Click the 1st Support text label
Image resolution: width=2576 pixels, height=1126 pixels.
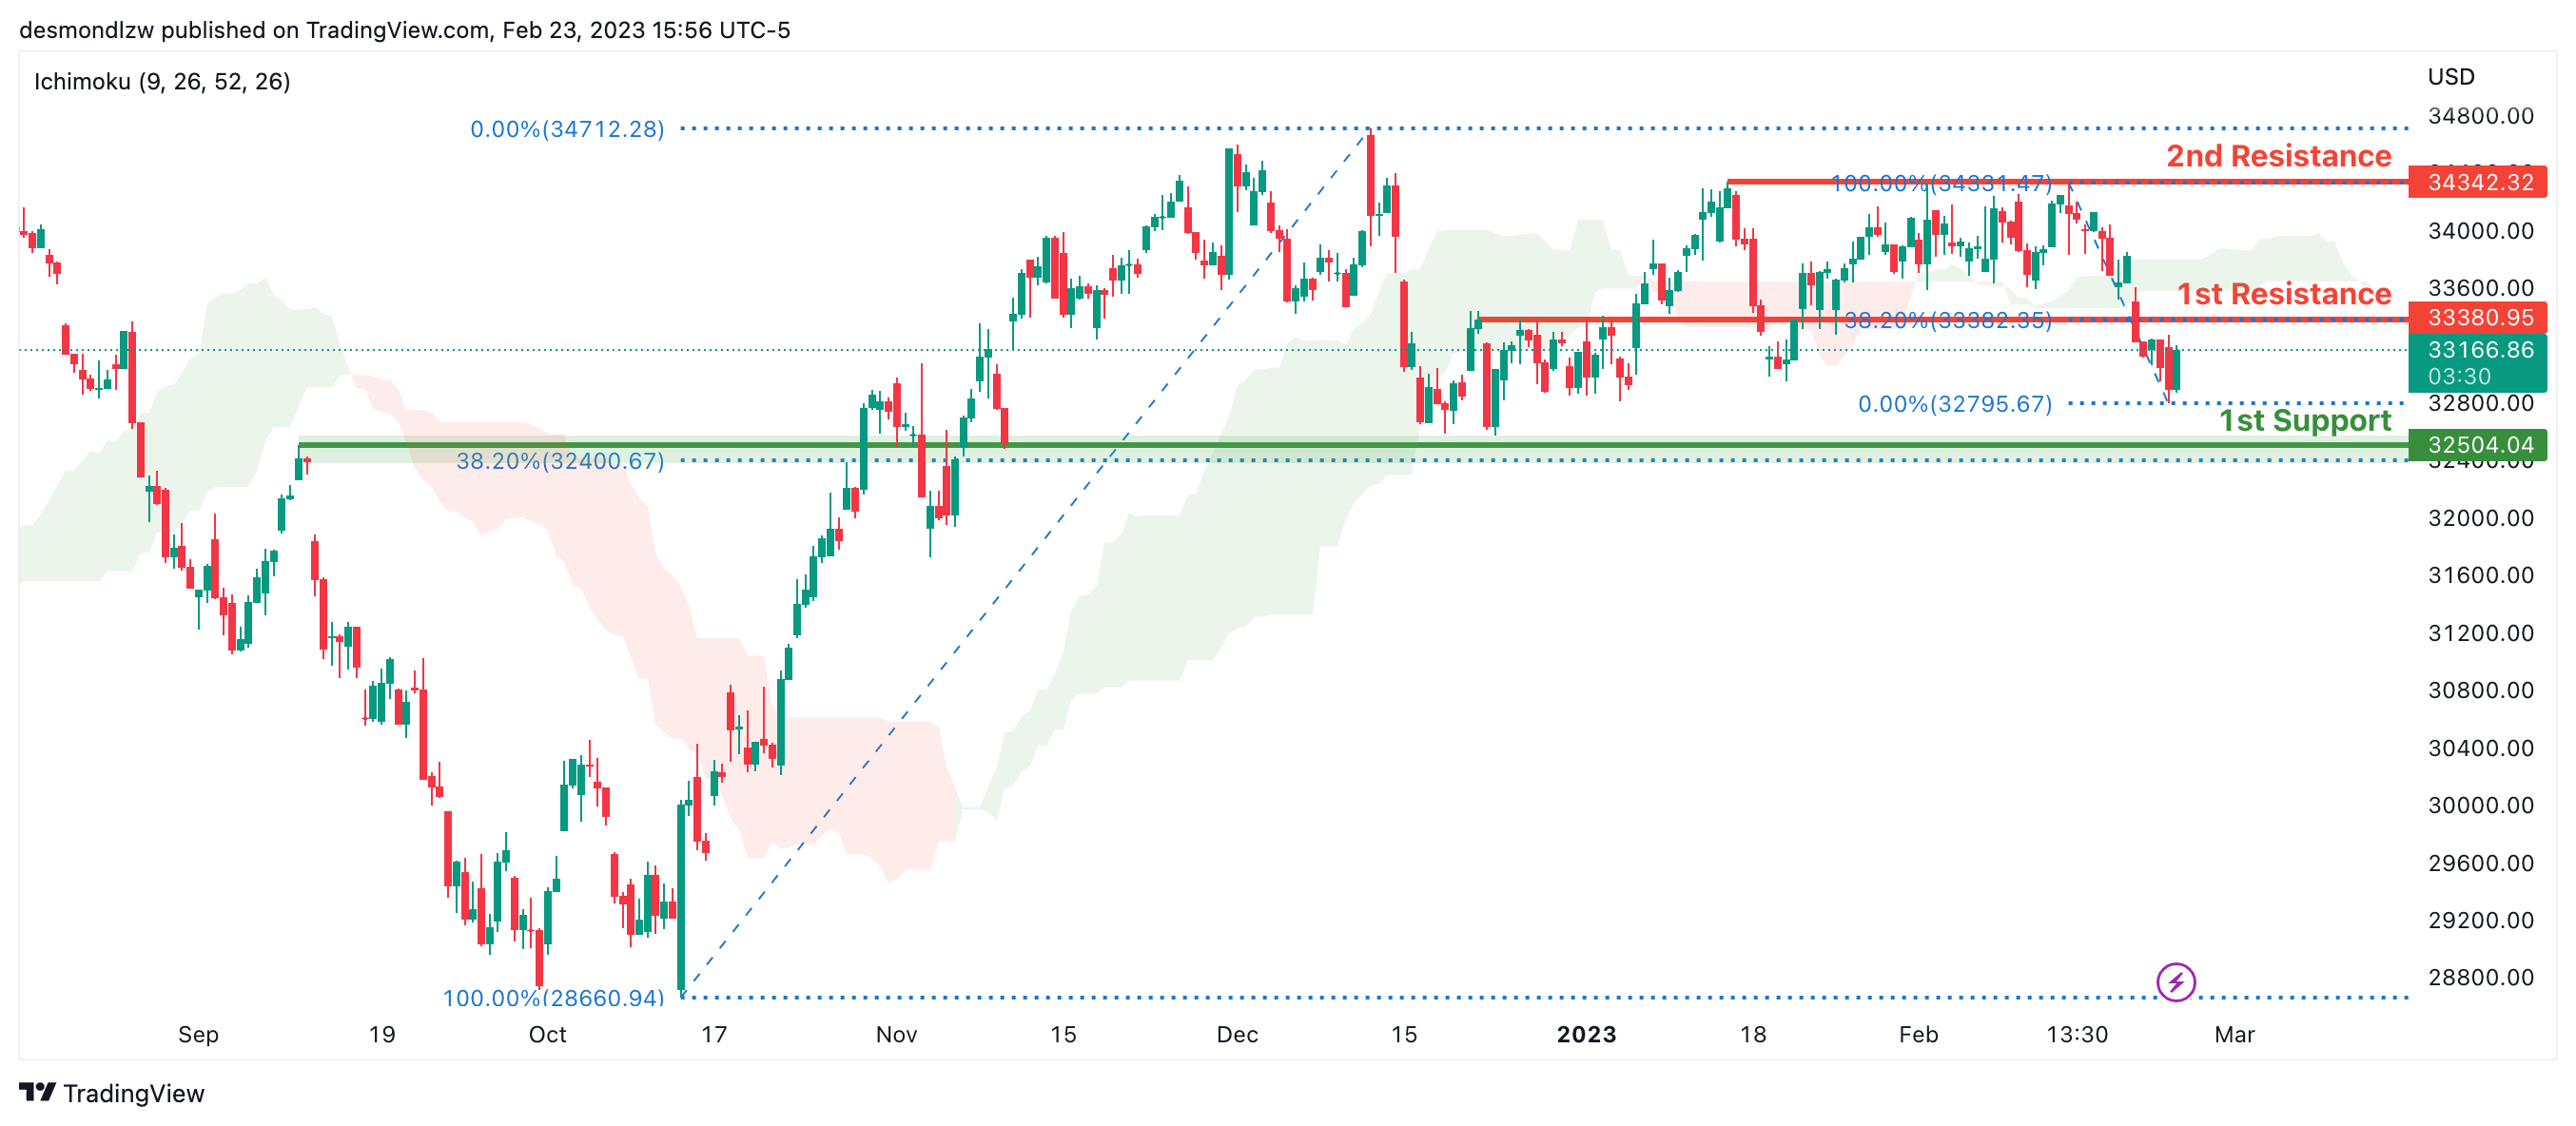(2304, 420)
